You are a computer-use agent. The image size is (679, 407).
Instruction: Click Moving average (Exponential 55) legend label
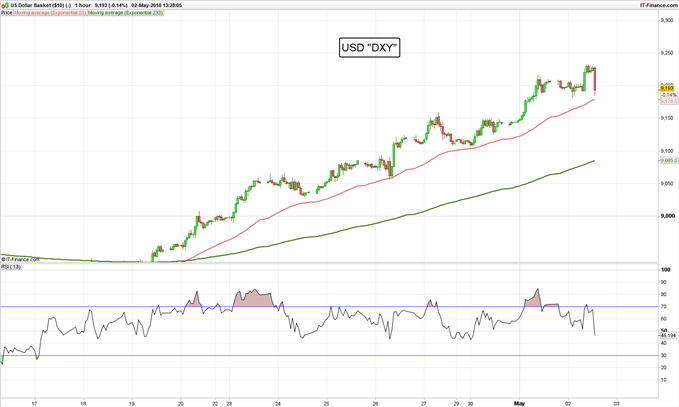(50, 13)
